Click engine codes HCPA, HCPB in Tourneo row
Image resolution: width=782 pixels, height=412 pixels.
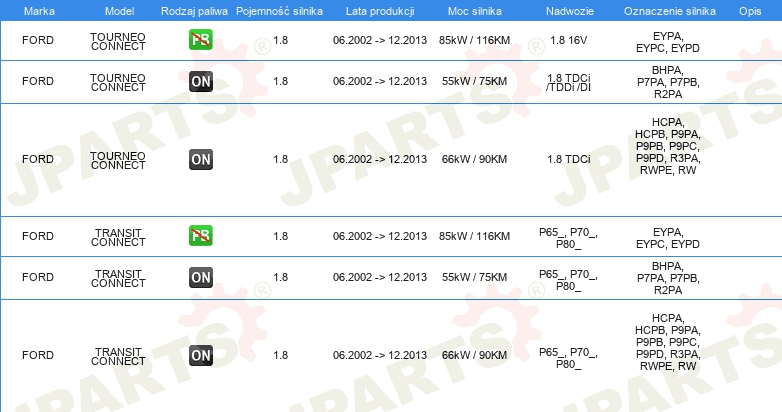(668, 147)
